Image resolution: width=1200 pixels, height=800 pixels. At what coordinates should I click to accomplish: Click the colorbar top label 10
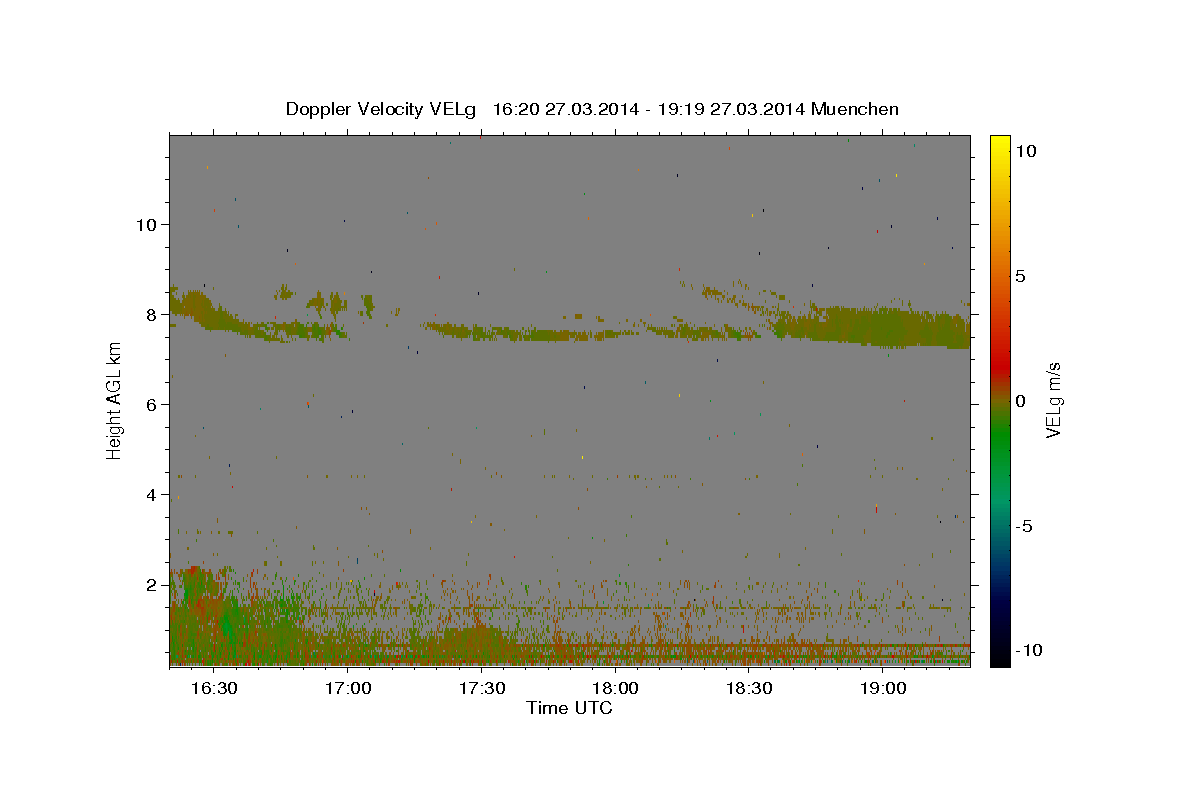point(1025,151)
